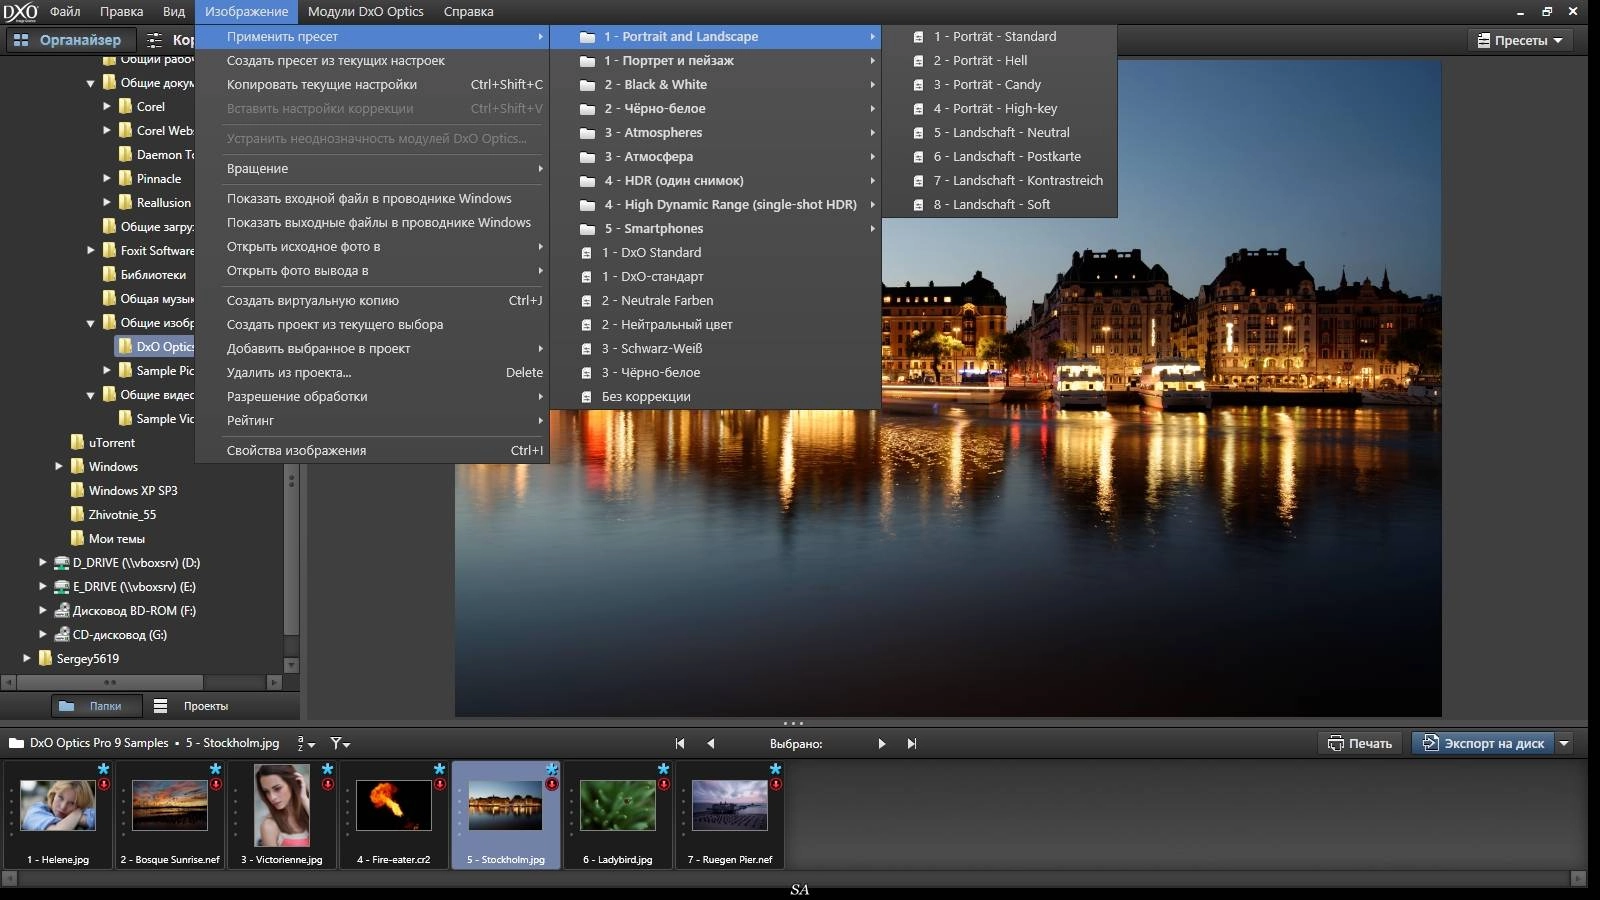Go to previous image arrow
This screenshot has height=900, width=1600.
coord(711,743)
